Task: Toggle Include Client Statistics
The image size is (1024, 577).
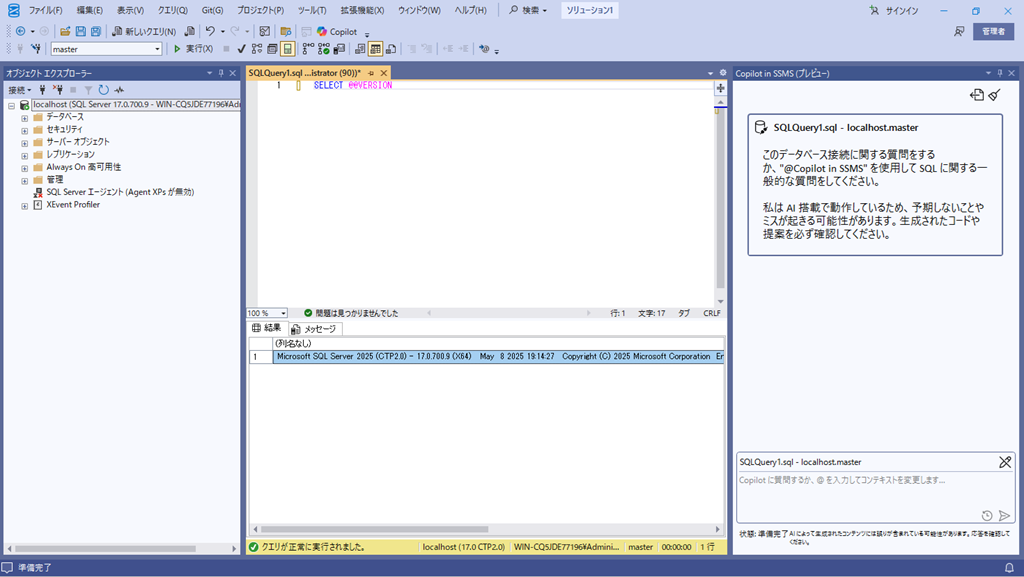Action: (339, 49)
